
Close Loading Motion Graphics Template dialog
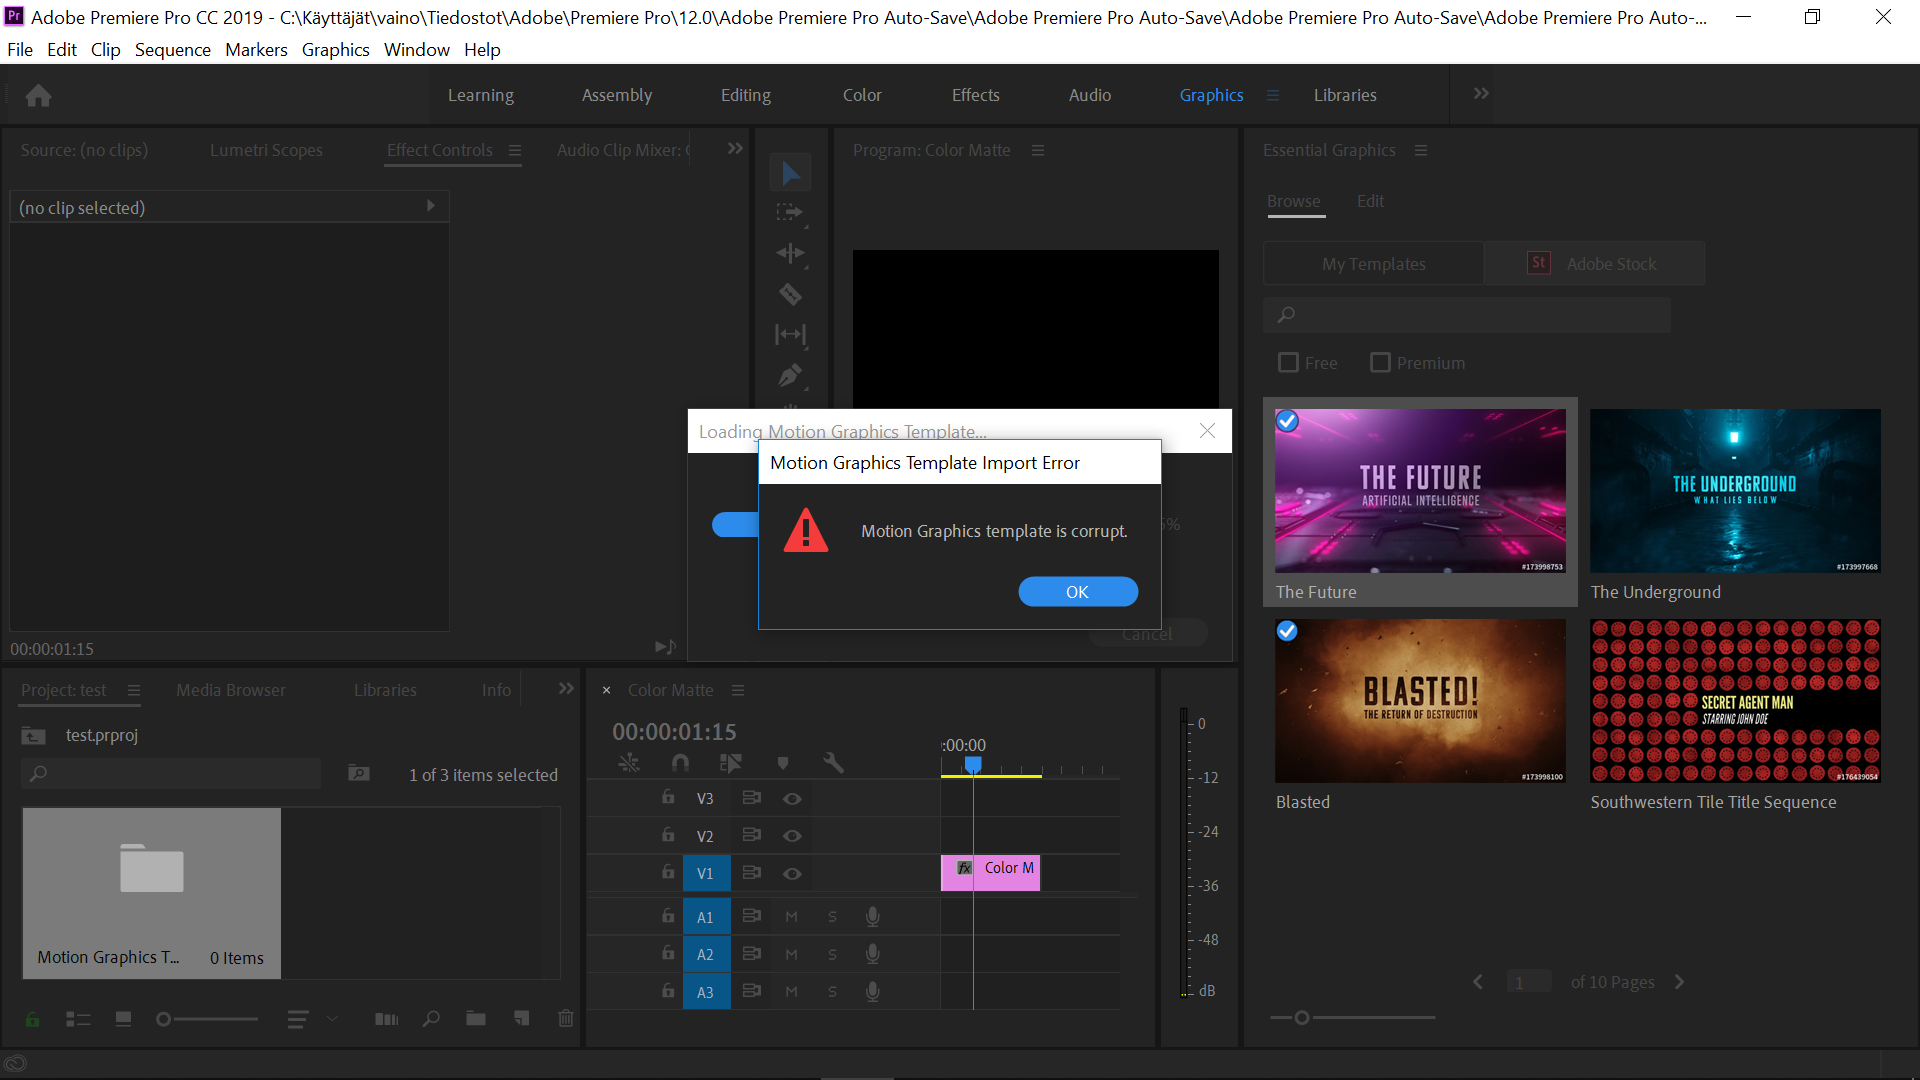1208,431
